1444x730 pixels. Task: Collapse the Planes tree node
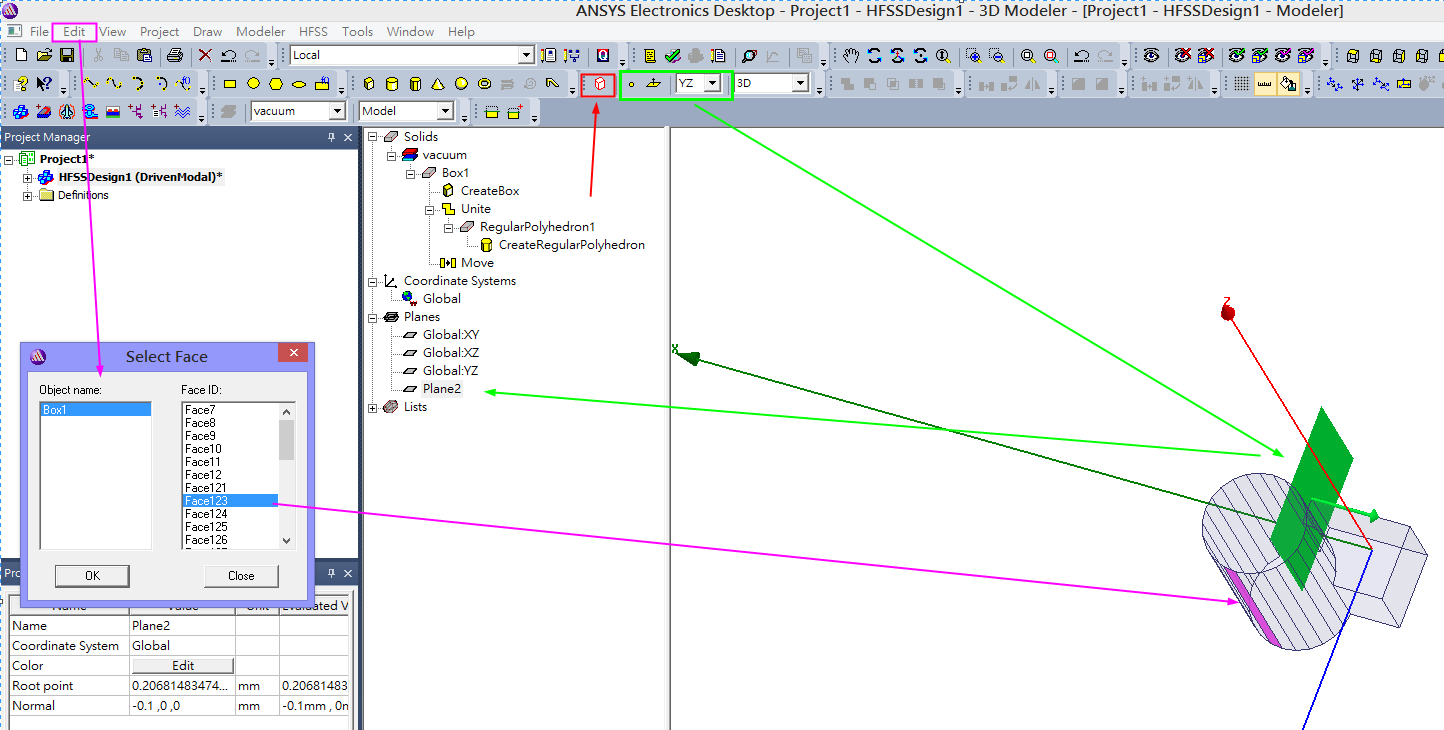[x=374, y=317]
